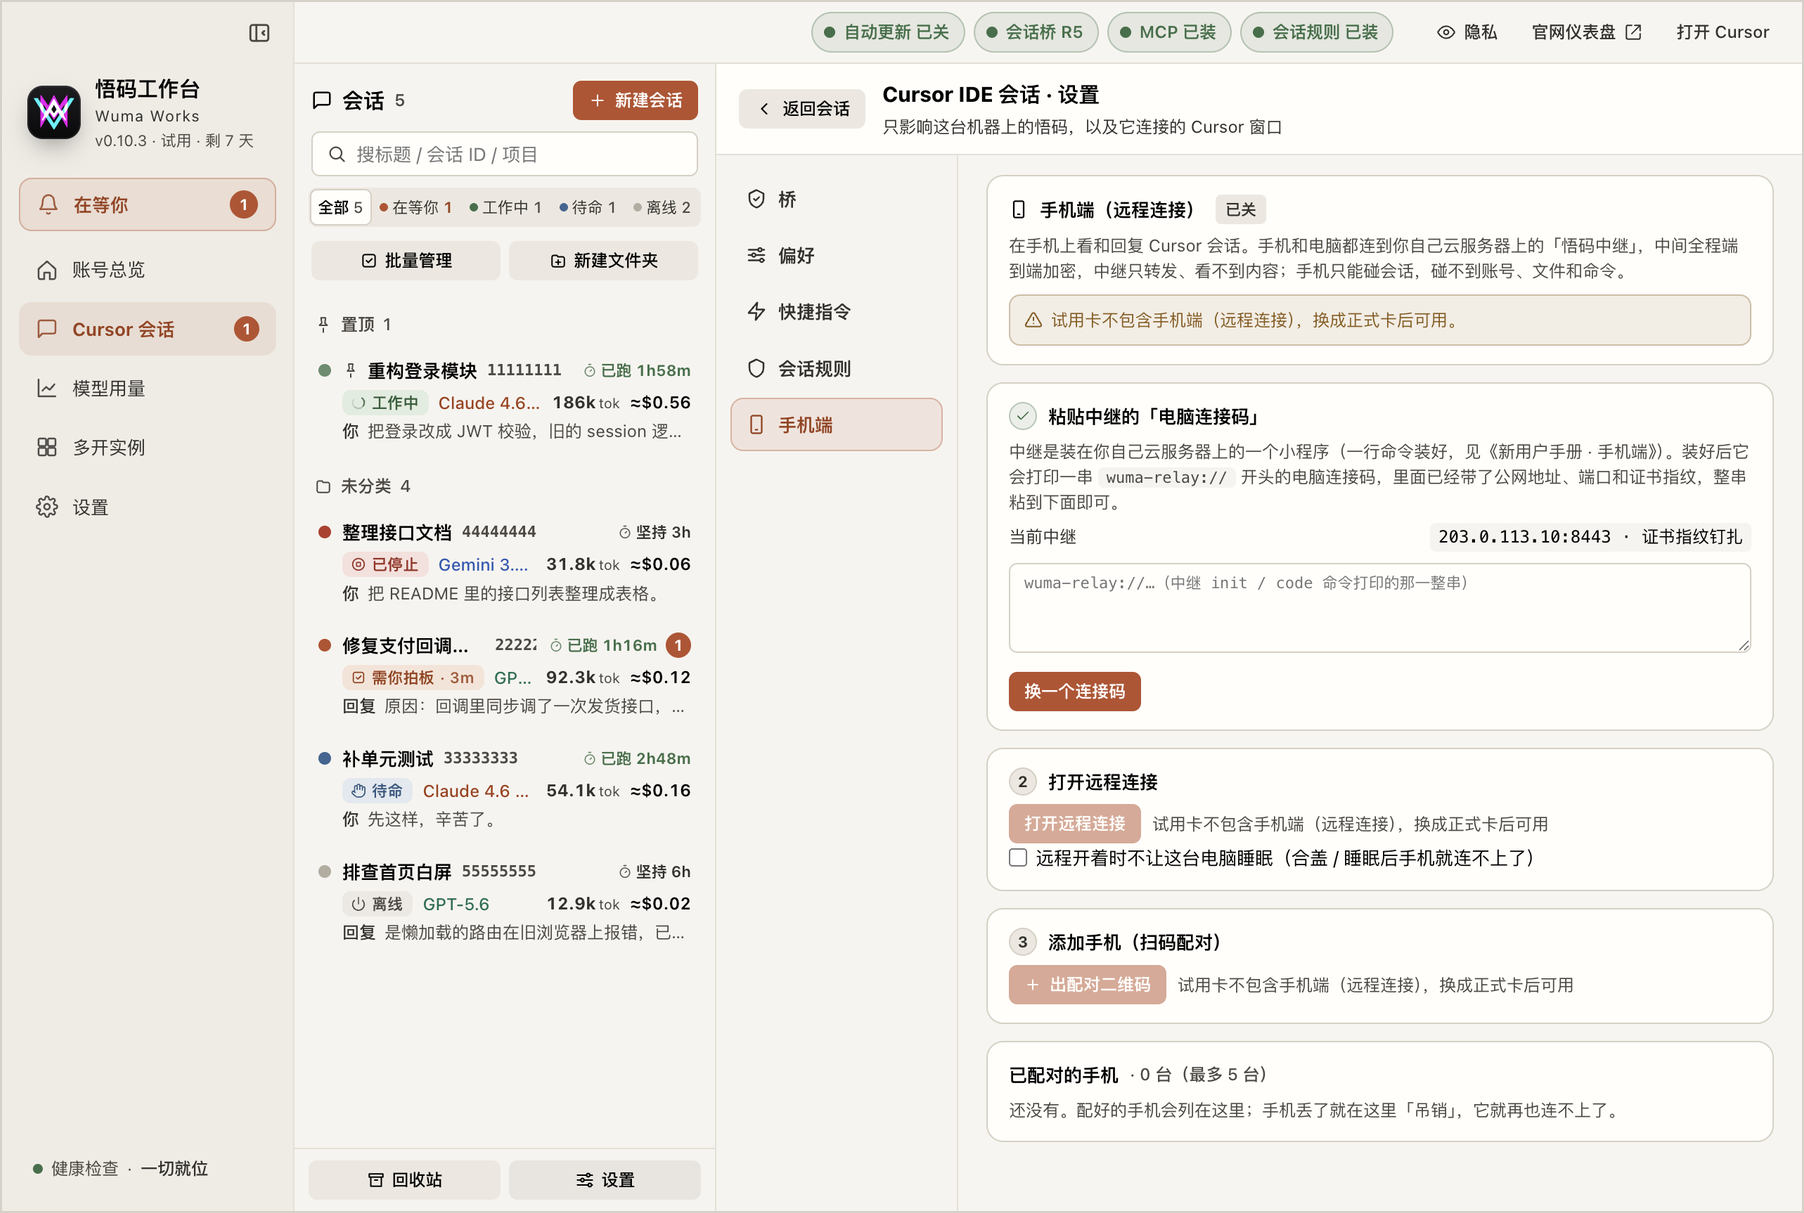Click the wuma-relay connection code textarea

tap(1380, 608)
